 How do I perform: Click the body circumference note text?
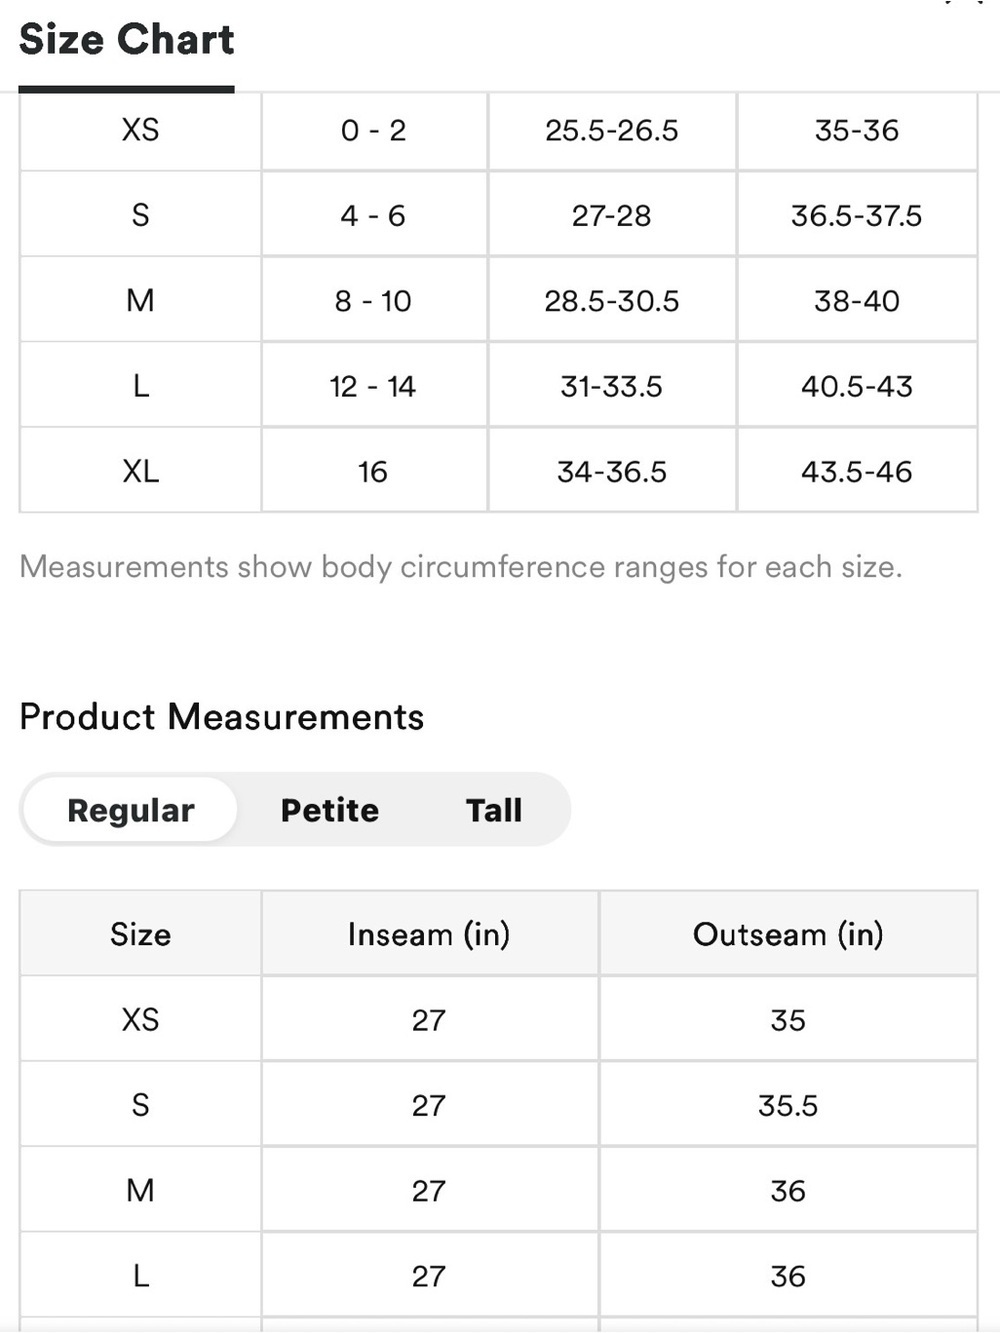click(x=461, y=567)
